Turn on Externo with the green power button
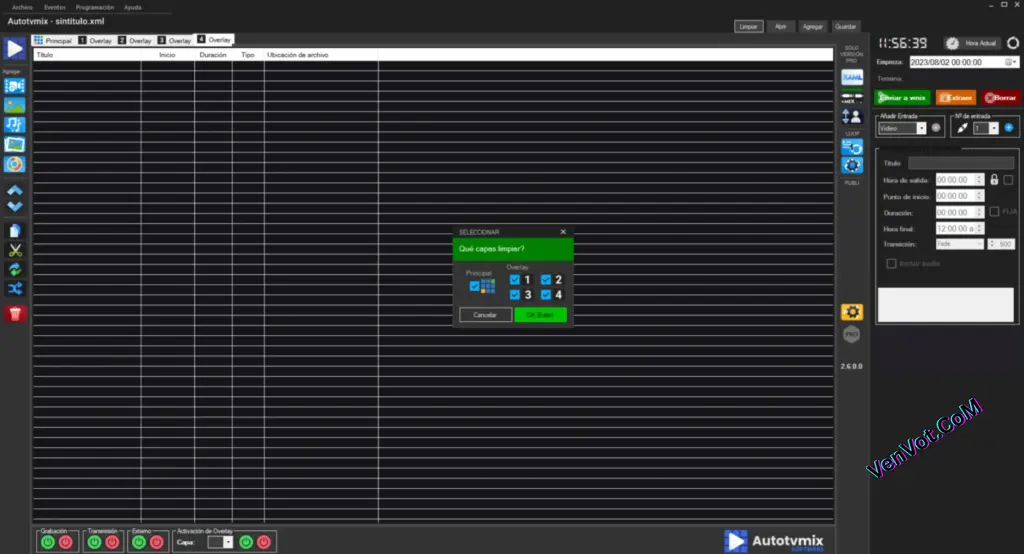Viewport: 1024px width, 554px height. click(x=138, y=542)
